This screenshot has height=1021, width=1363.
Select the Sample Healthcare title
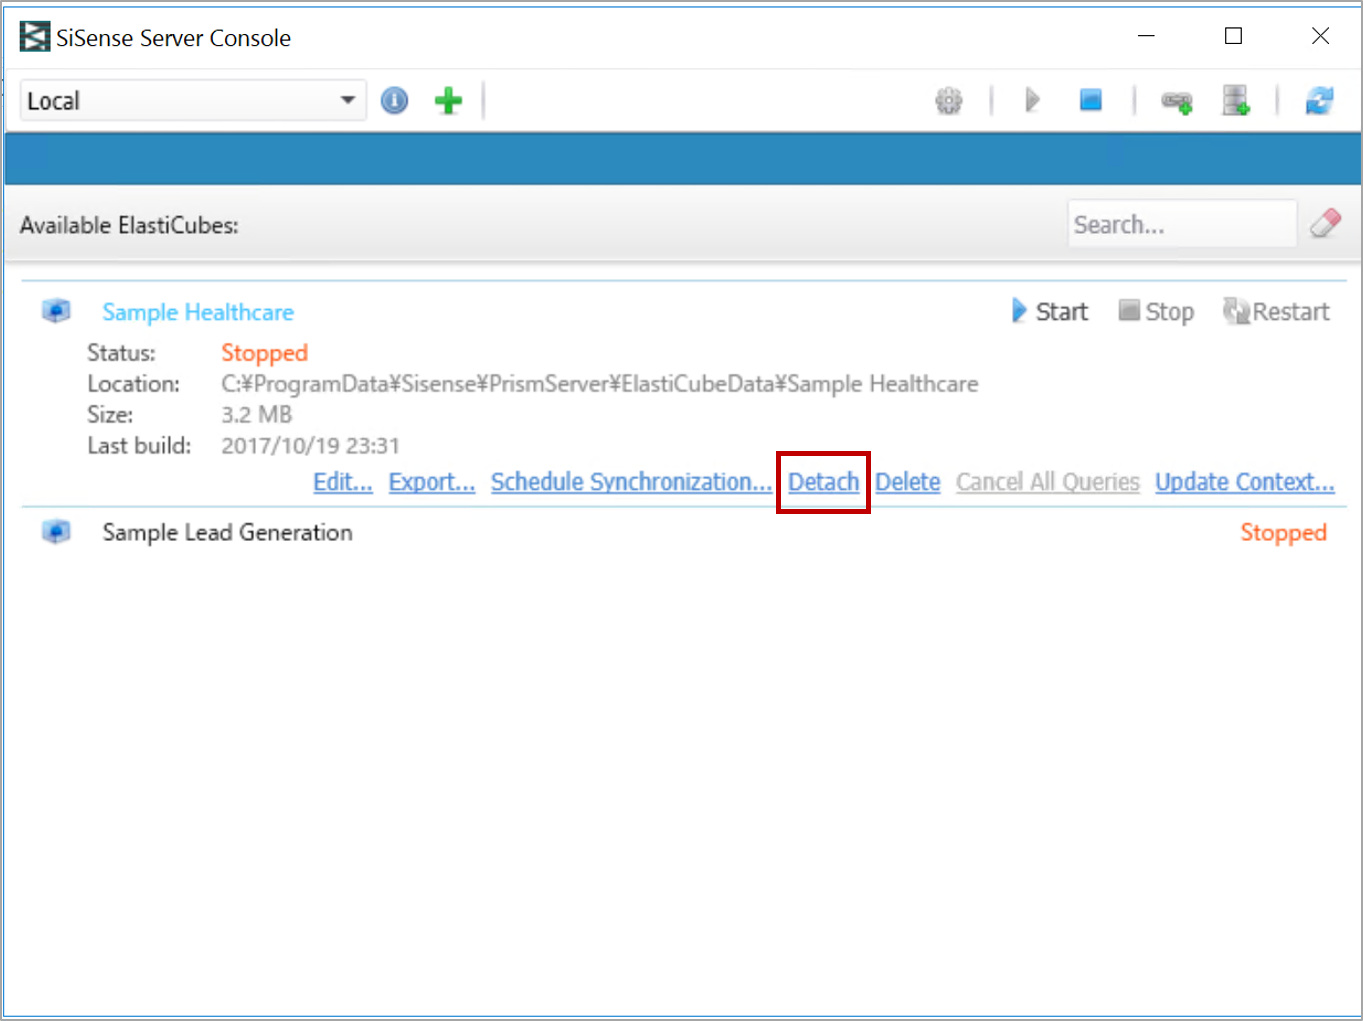click(198, 312)
